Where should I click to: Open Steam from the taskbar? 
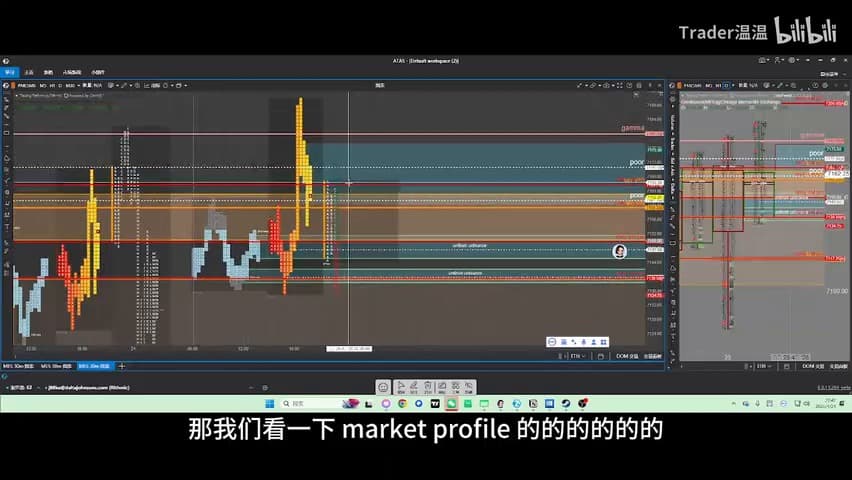tap(565, 403)
